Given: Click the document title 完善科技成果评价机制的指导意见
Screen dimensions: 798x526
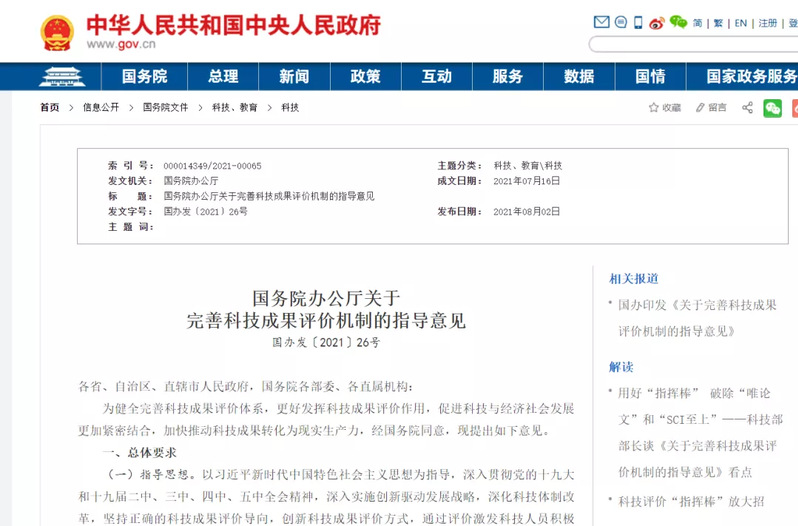Looking at the screenshot, I should tap(326, 321).
